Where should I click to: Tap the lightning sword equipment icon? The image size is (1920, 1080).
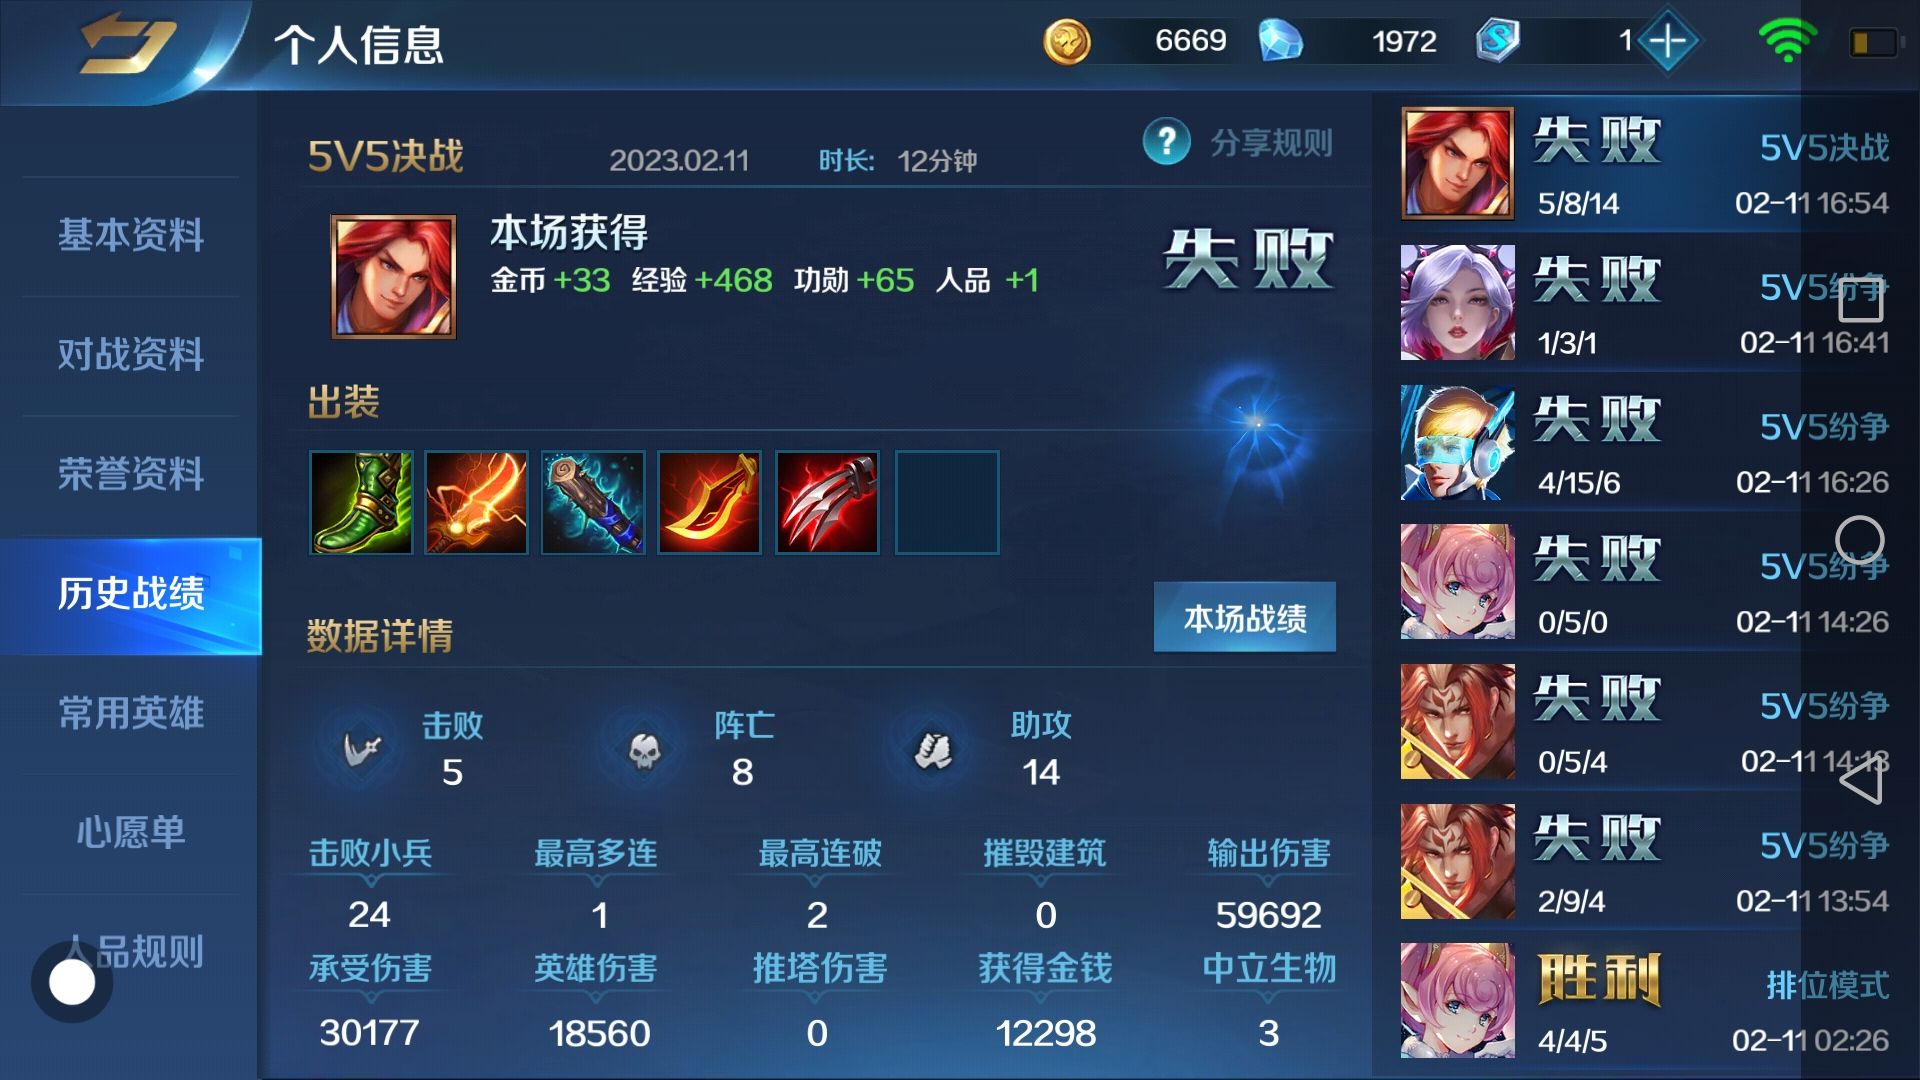[476, 502]
